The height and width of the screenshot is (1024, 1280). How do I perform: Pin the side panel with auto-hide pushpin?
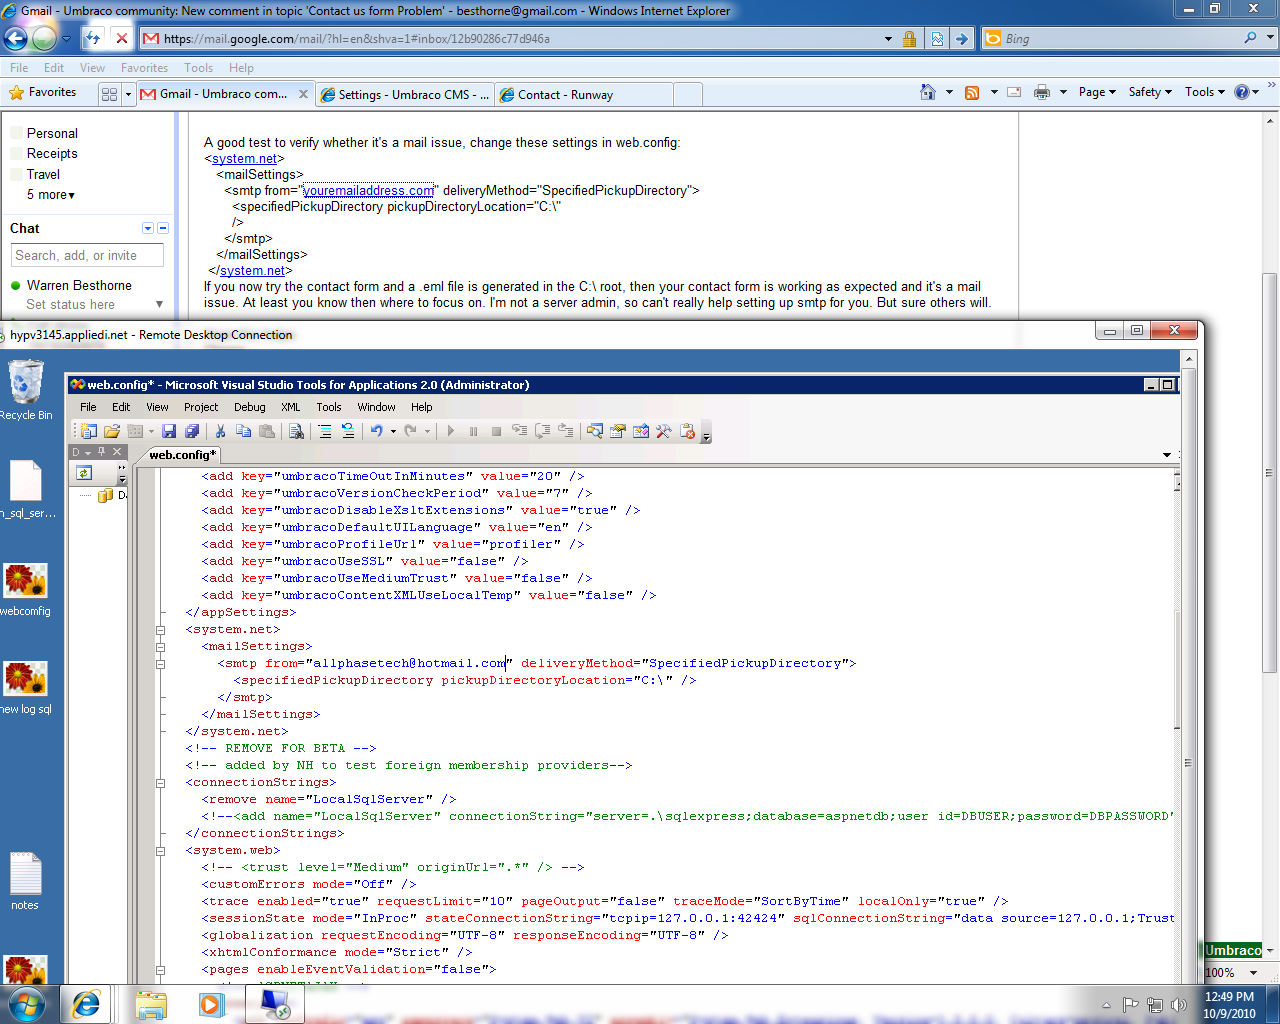point(101,452)
